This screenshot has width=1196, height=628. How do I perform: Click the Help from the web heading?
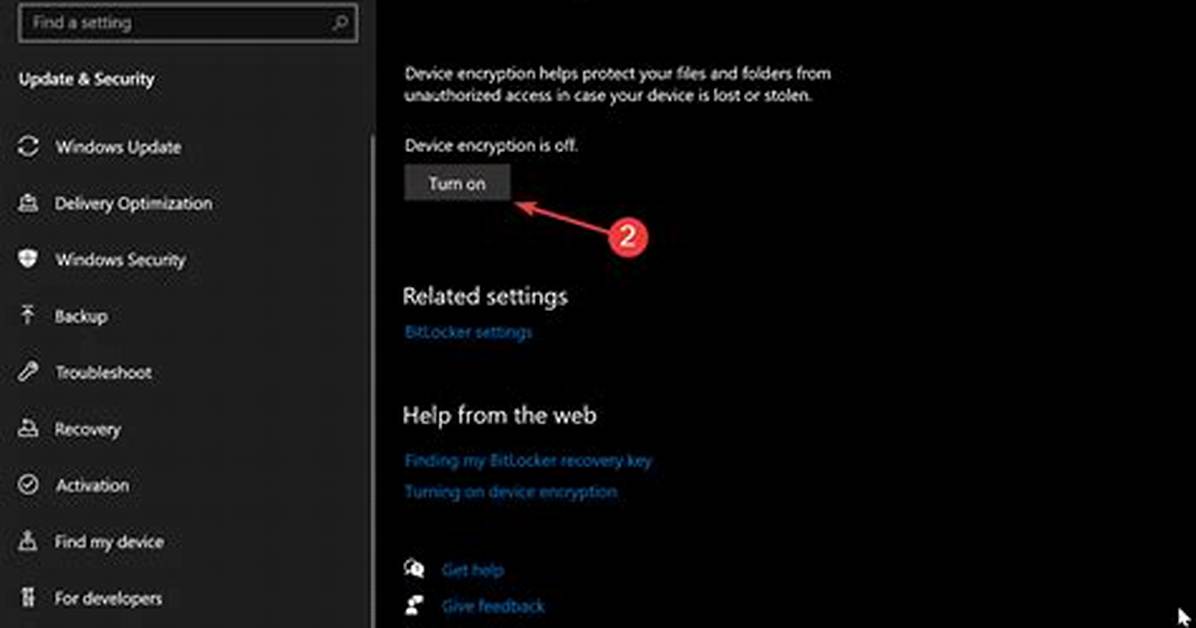click(x=500, y=415)
